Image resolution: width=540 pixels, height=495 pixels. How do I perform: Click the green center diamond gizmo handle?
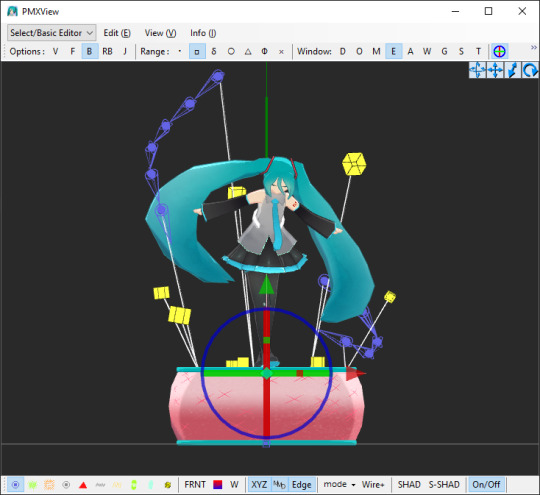(x=266, y=373)
